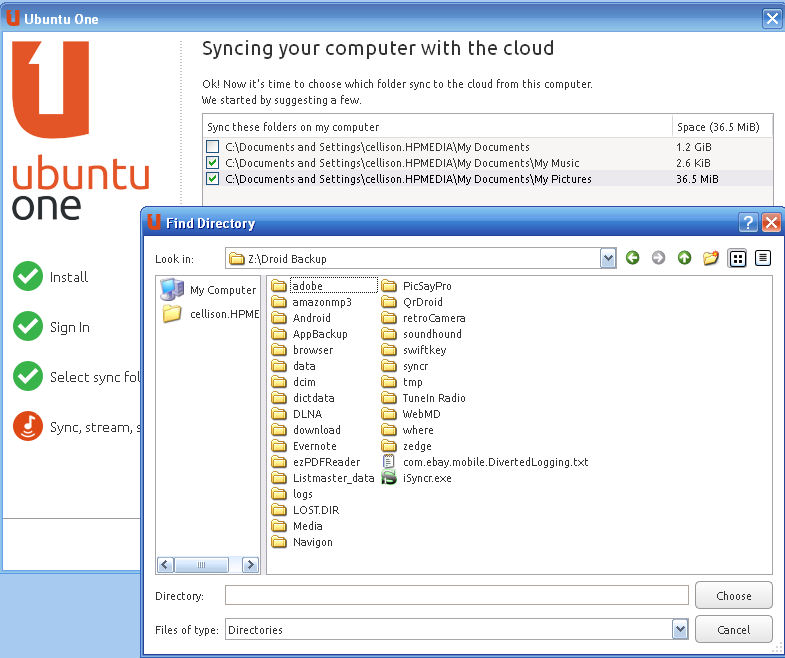Click the Sync, stream step music icon
The width and height of the screenshot is (785, 658).
pos(28,426)
